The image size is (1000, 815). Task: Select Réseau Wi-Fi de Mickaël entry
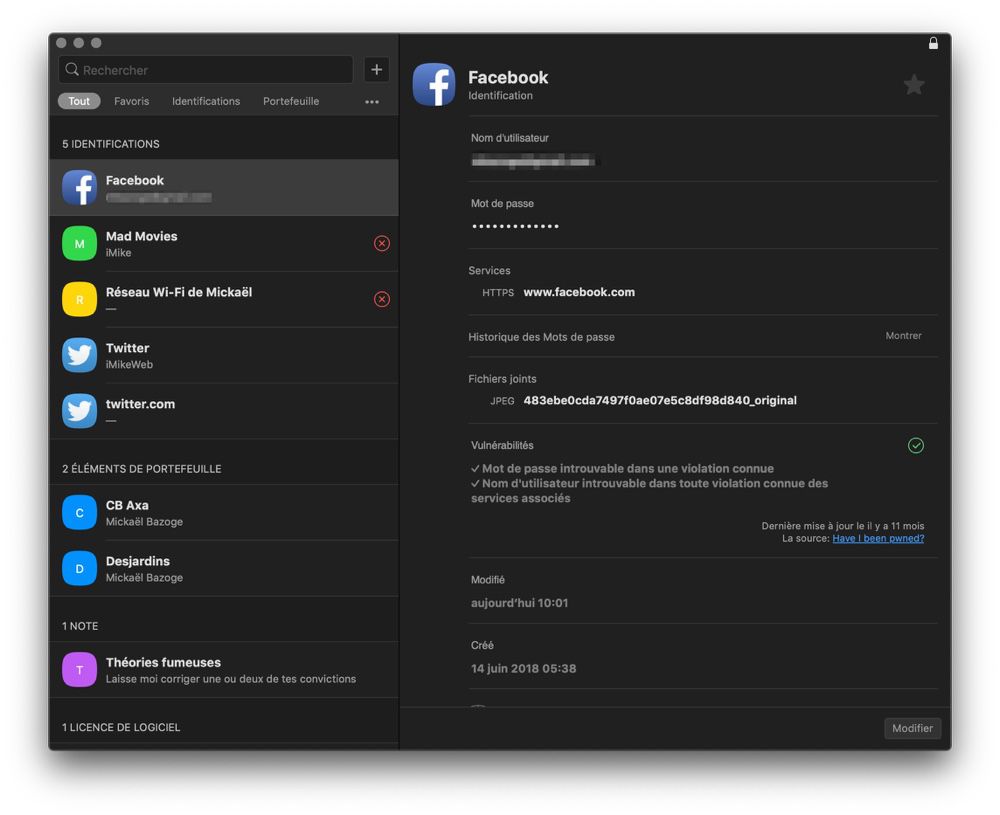[224, 299]
